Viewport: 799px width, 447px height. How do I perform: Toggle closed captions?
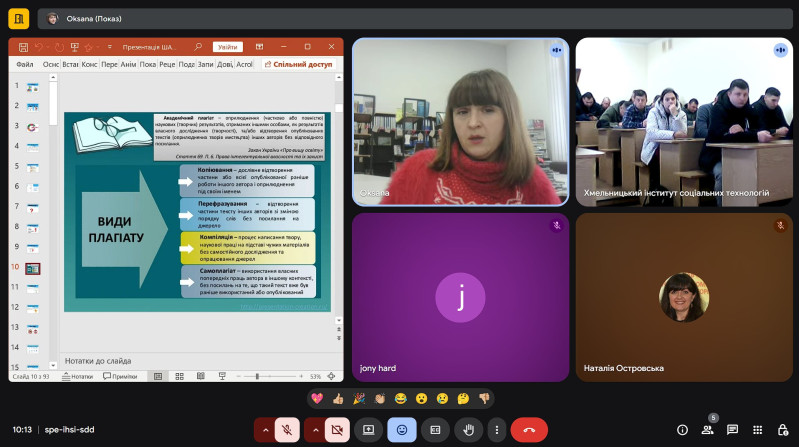coord(435,429)
